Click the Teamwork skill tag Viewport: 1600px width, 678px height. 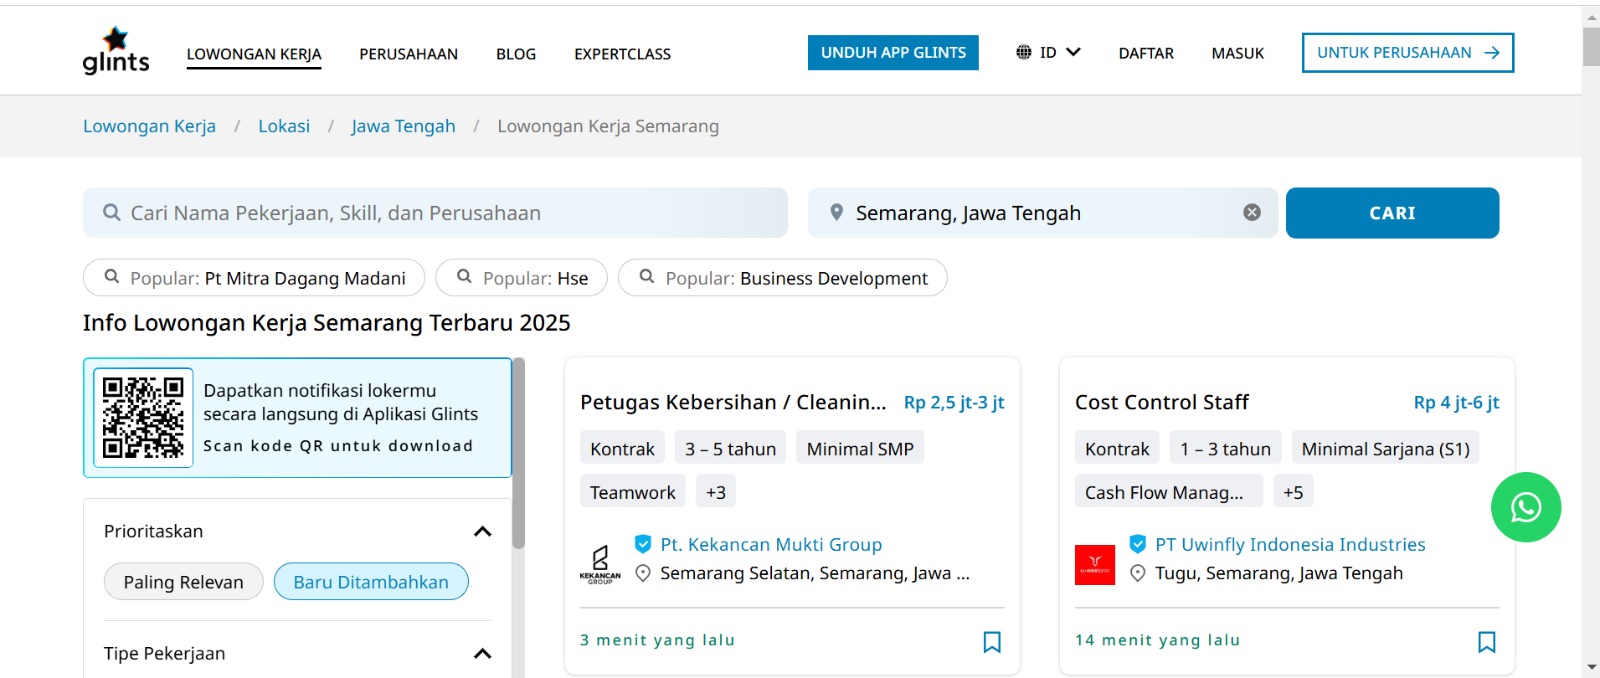(633, 492)
